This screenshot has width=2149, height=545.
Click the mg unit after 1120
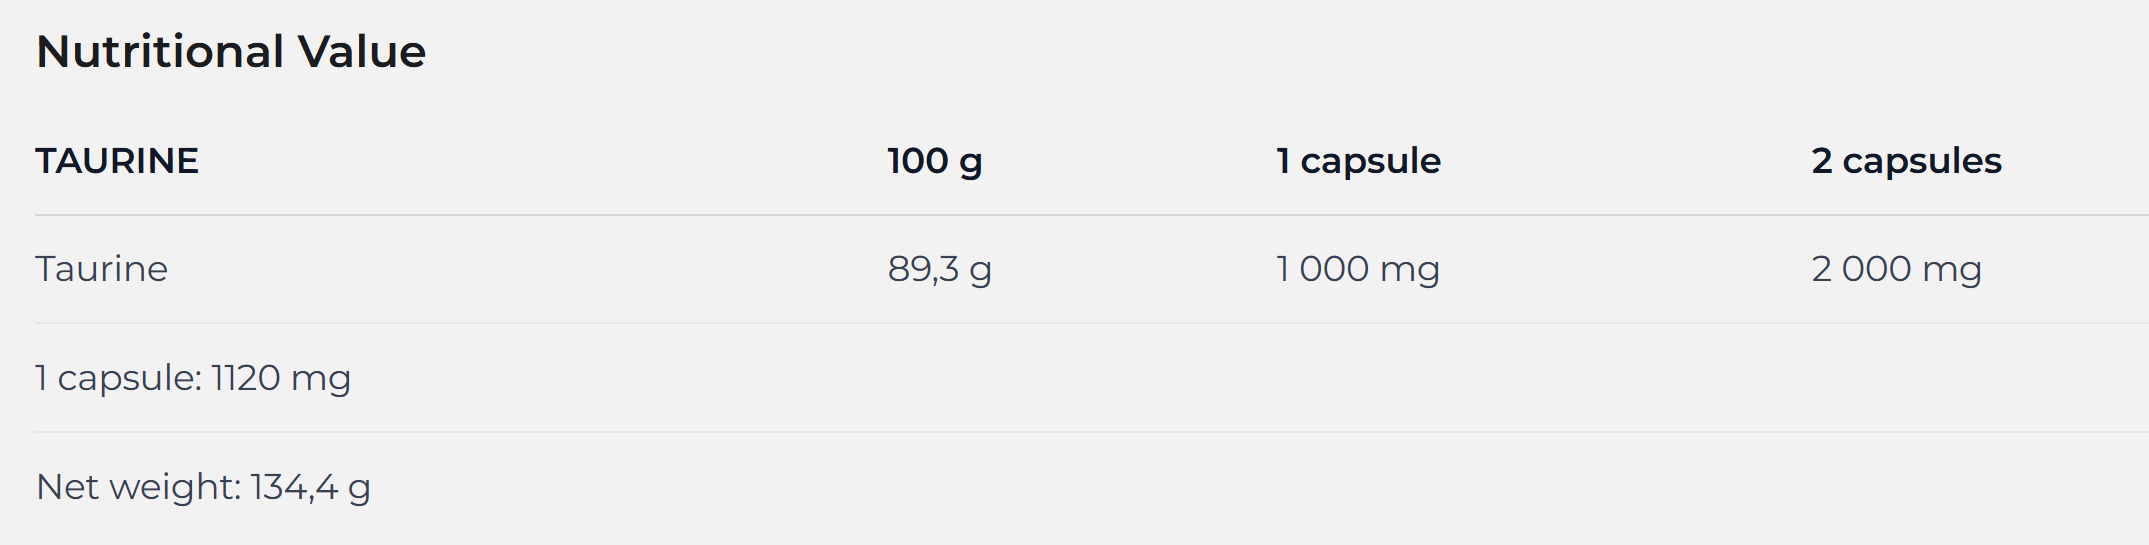tap(321, 378)
